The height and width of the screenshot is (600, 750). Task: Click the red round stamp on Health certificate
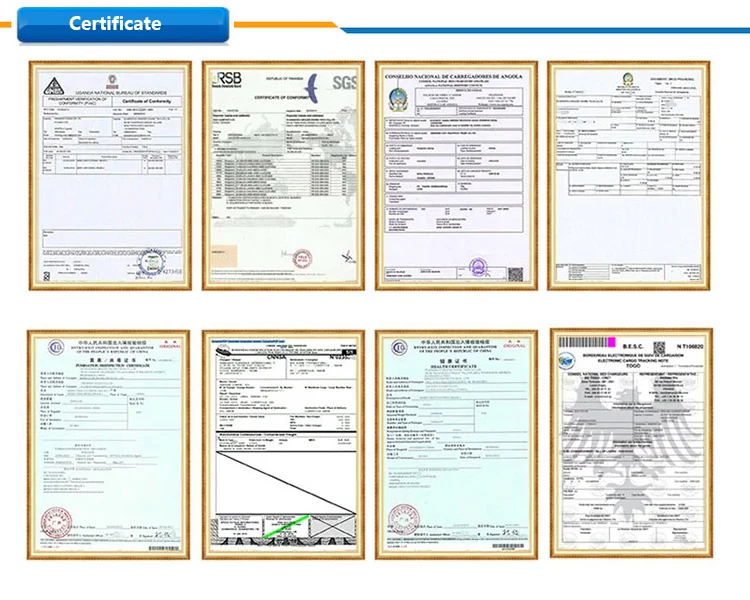(x=404, y=519)
